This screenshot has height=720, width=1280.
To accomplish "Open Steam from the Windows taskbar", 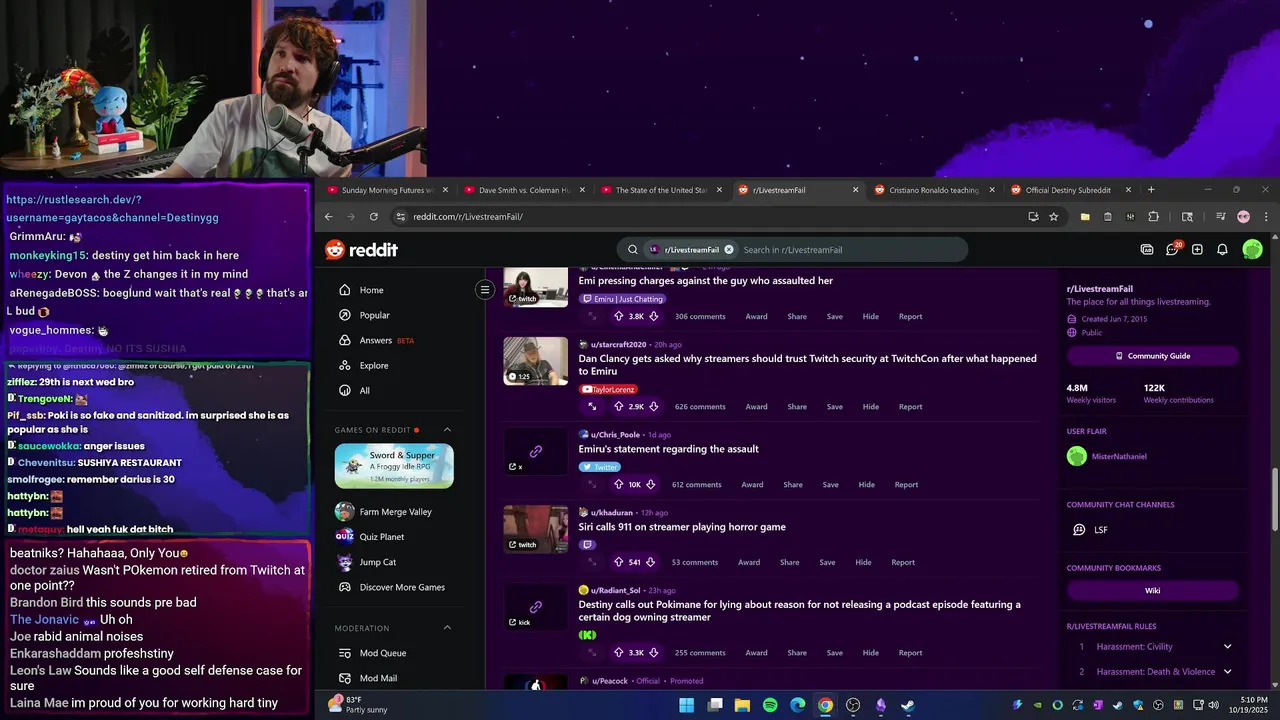I will click(907, 705).
